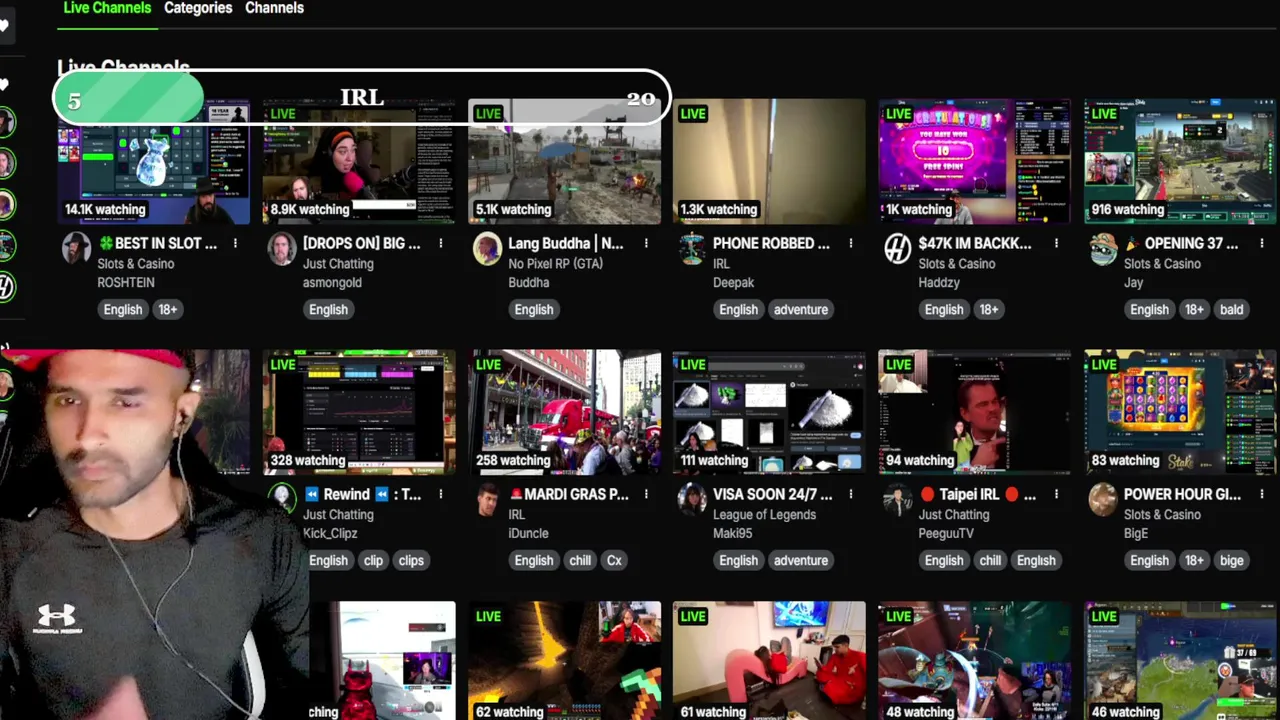Screen dimensions: 1280x720
Task: Open options menu for VISA SOON 24/7 stream
Action: point(851,494)
